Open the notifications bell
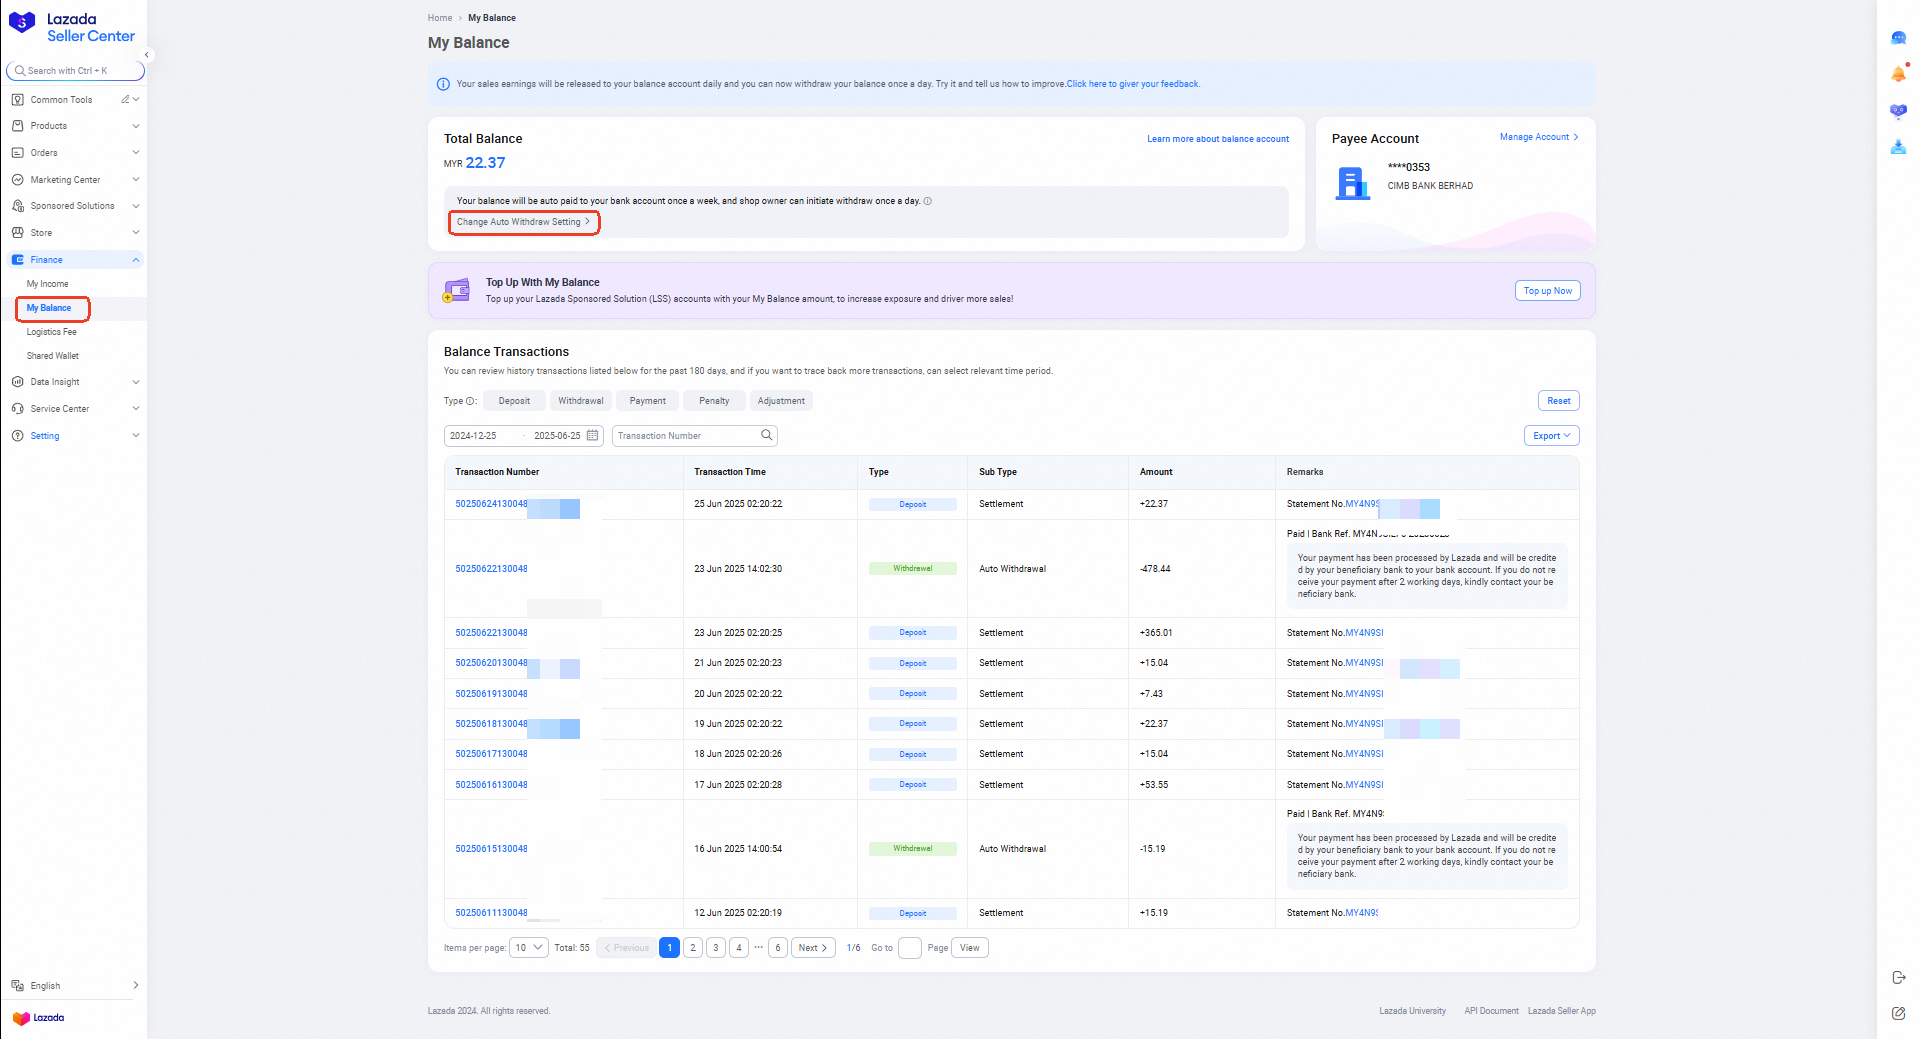1920x1039 pixels. coord(1898,73)
